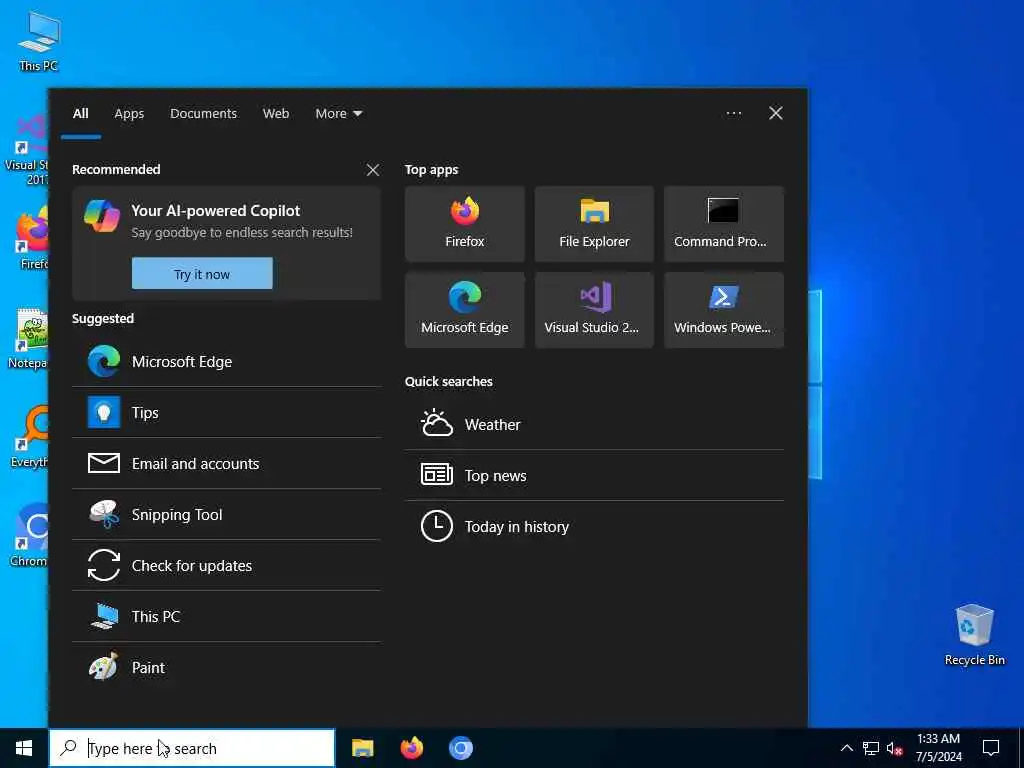Open Tips in Suggested list
The height and width of the screenshot is (768, 1024).
(x=227, y=413)
